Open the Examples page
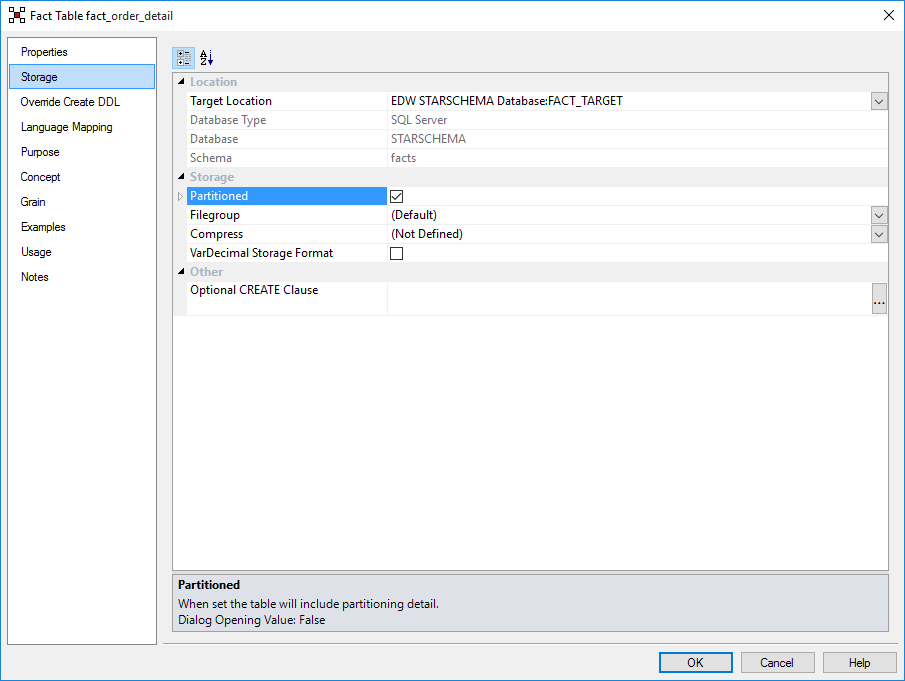The height and width of the screenshot is (681, 905). point(82,227)
